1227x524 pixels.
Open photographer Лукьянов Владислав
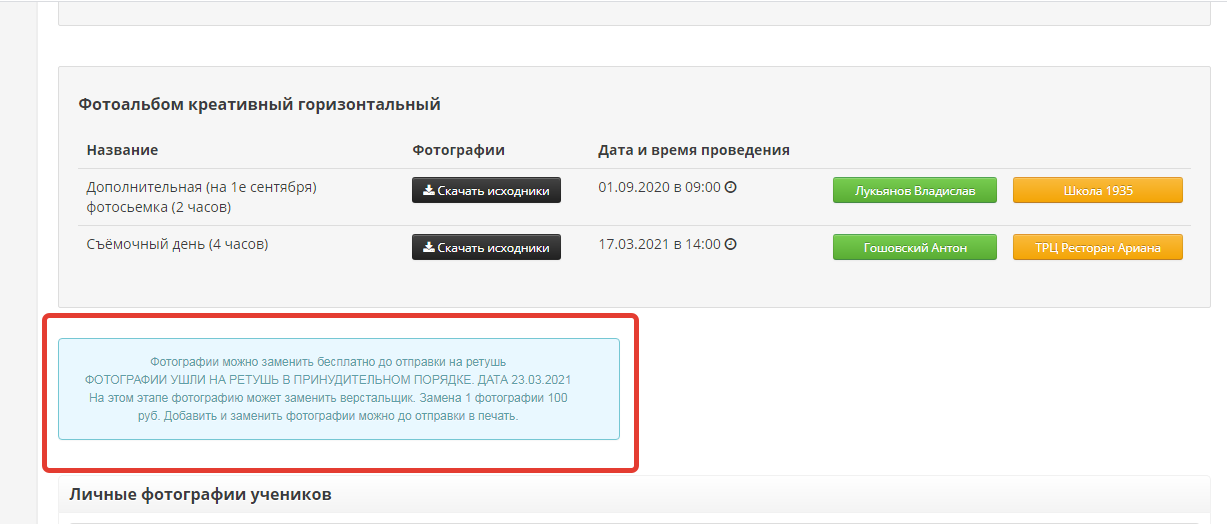(915, 190)
